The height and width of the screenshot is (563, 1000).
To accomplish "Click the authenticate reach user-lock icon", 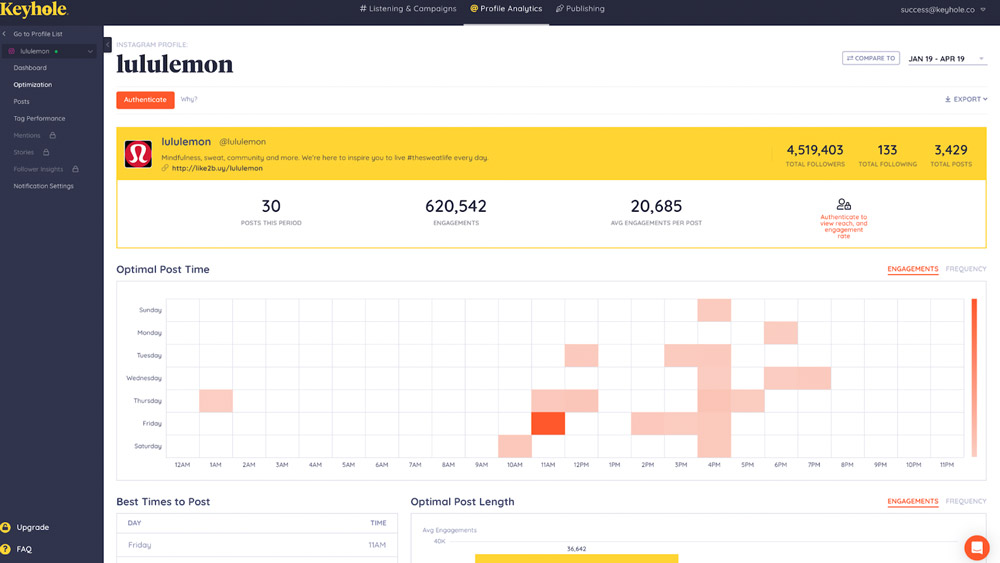I will tap(844, 204).
